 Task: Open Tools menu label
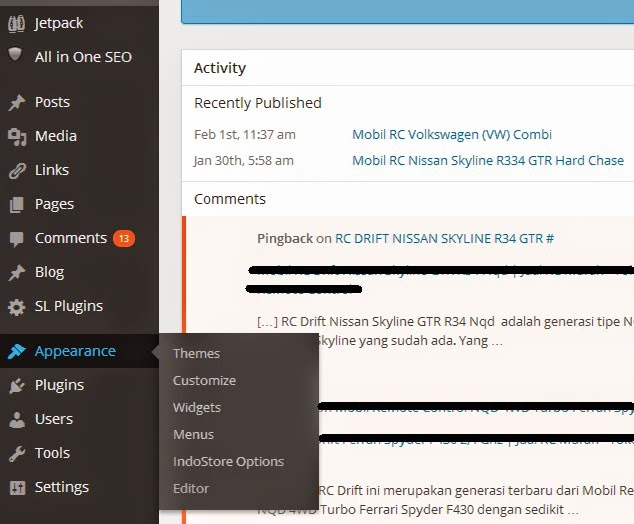tap(52, 453)
